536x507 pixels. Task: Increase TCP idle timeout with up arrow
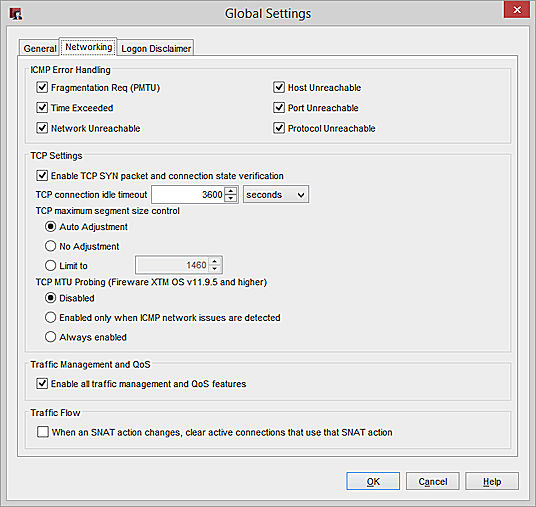click(x=231, y=191)
